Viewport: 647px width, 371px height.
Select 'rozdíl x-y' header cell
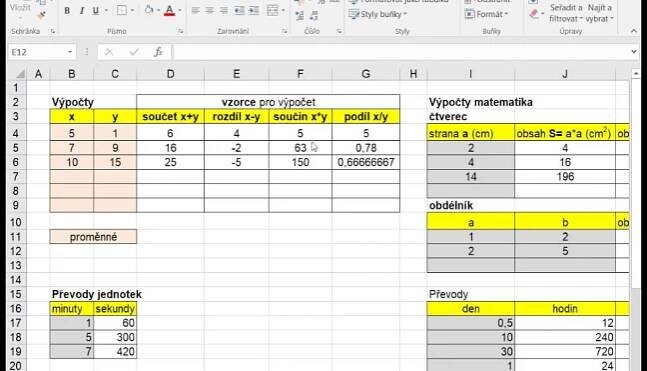(236, 117)
